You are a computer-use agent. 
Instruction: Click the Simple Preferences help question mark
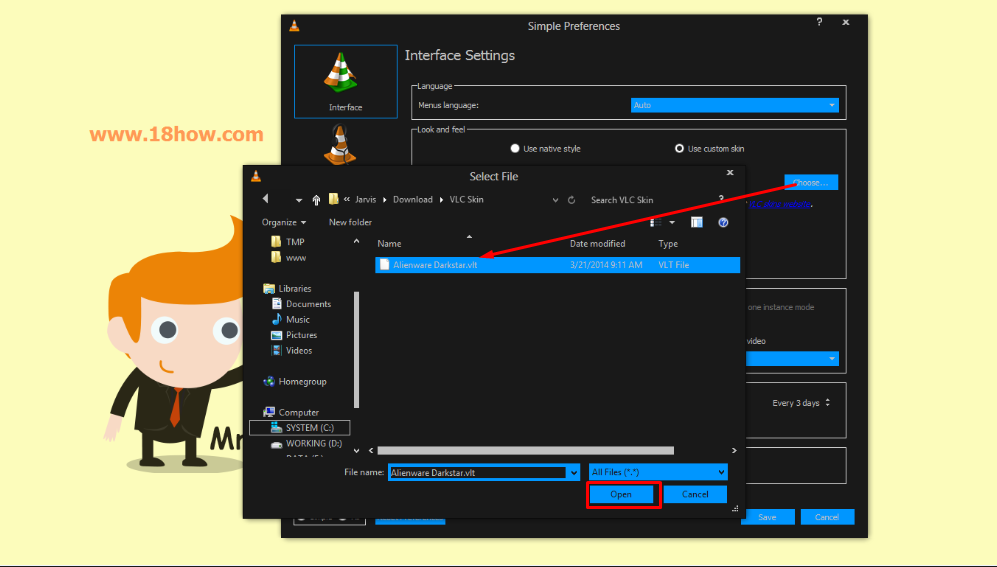tap(819, 22)
